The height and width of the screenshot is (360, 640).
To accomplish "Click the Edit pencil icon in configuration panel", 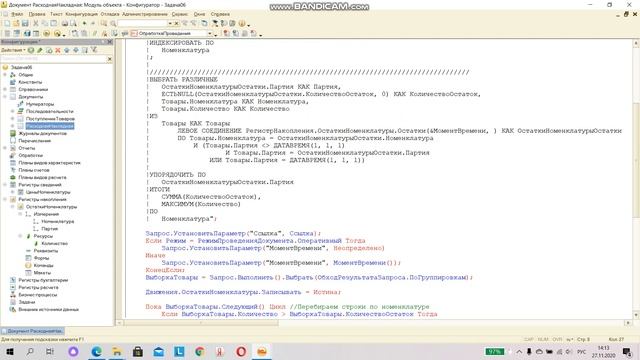I will (x=40, y=50).
